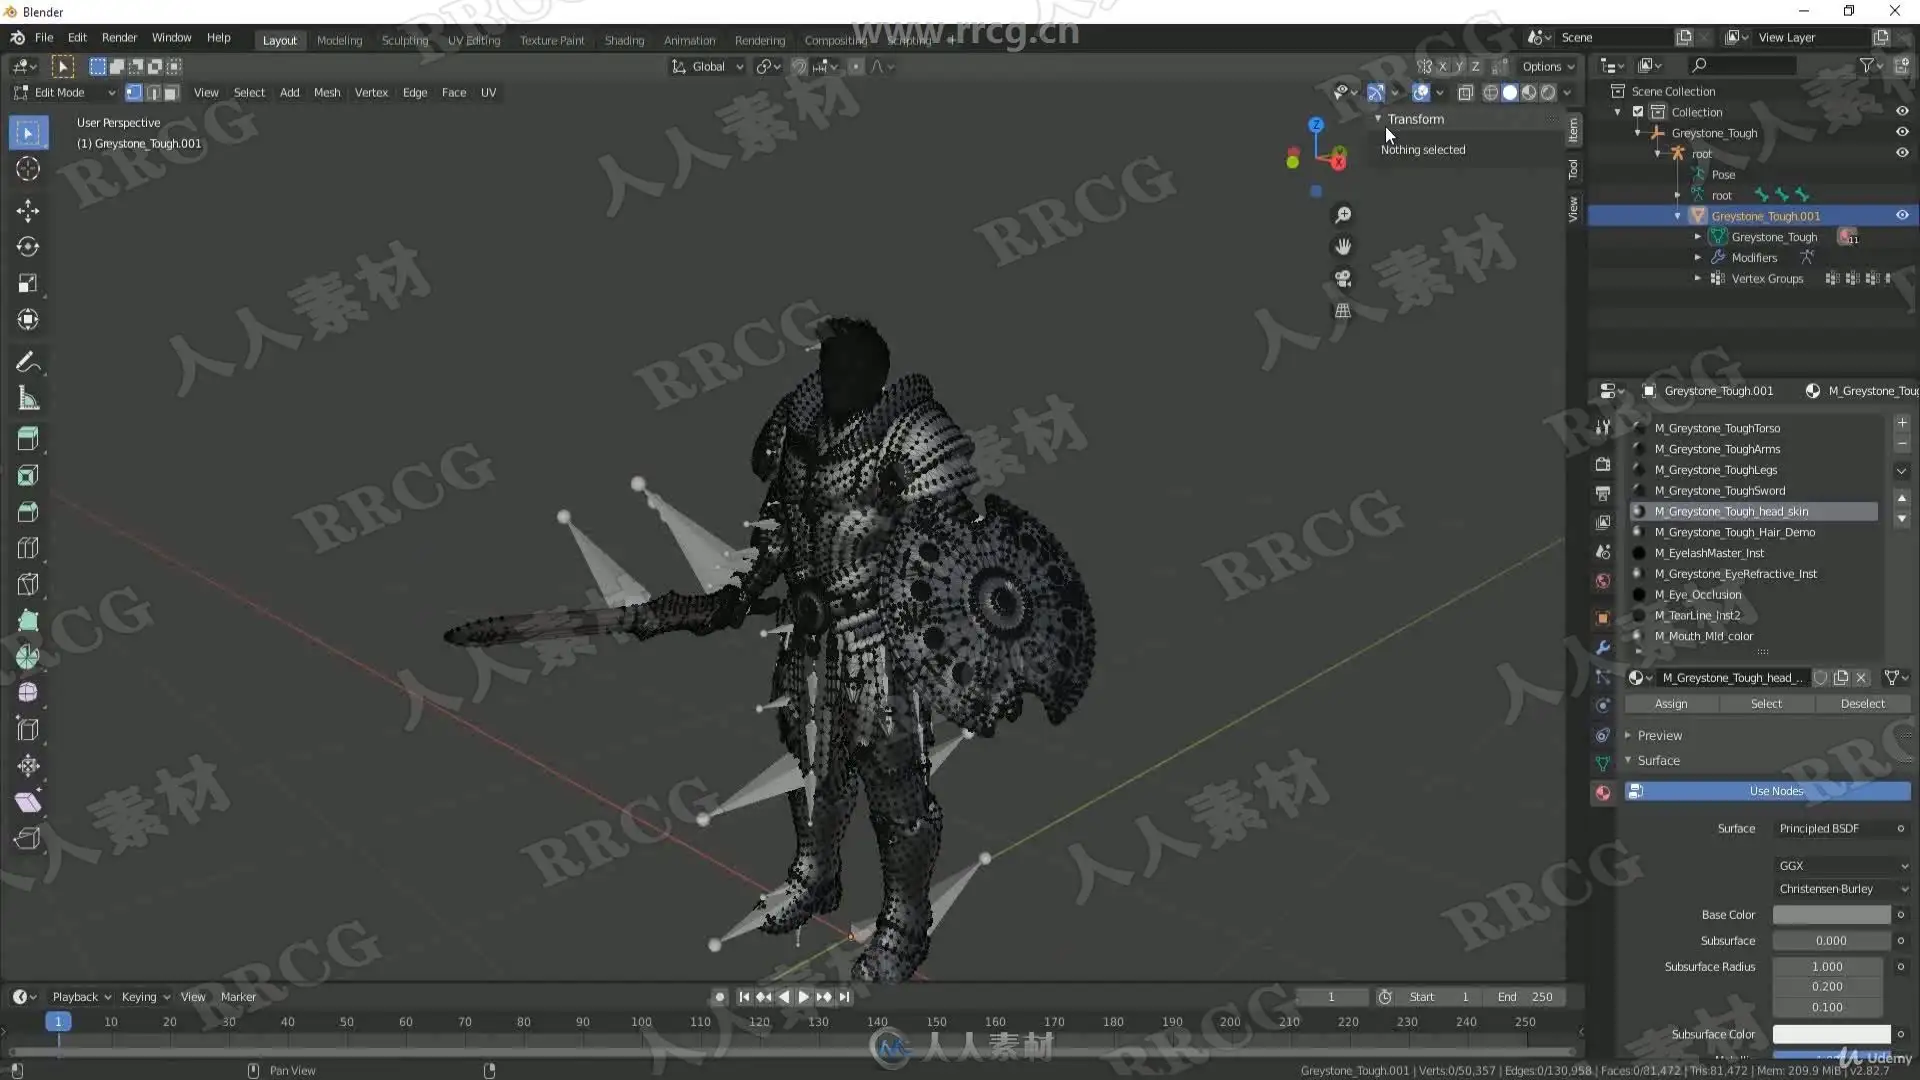
Task: Open the Shading workspace tab
Action: click(x=624, y=40)
